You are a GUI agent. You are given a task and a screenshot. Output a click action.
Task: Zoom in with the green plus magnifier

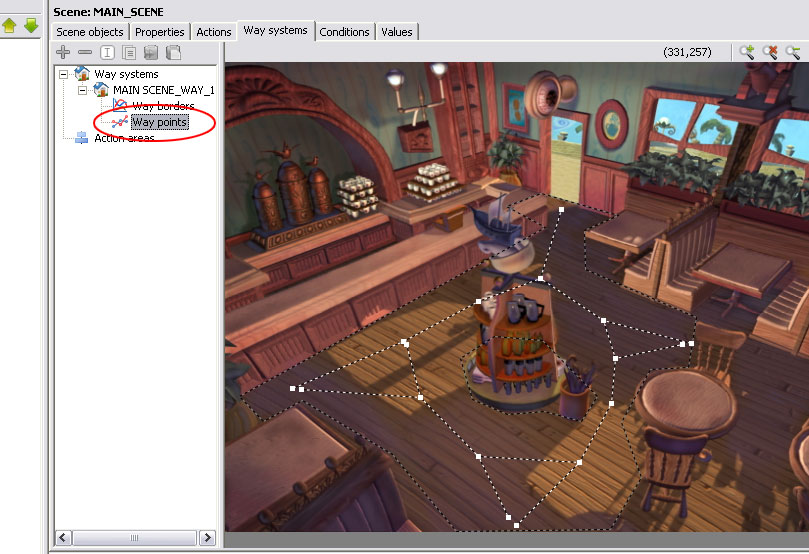tap(747, 52)
